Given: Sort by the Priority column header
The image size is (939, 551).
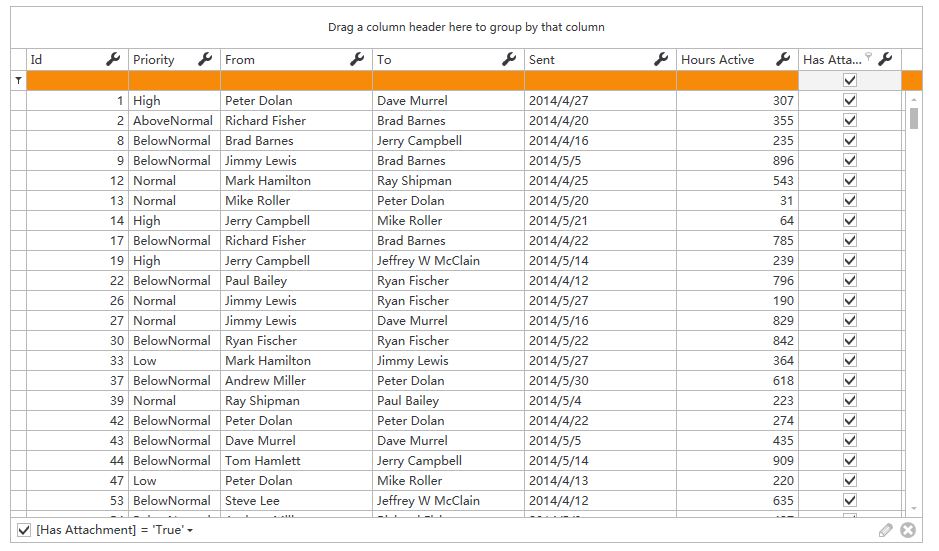Looking at the screenshot, I should tap(154, 59).
